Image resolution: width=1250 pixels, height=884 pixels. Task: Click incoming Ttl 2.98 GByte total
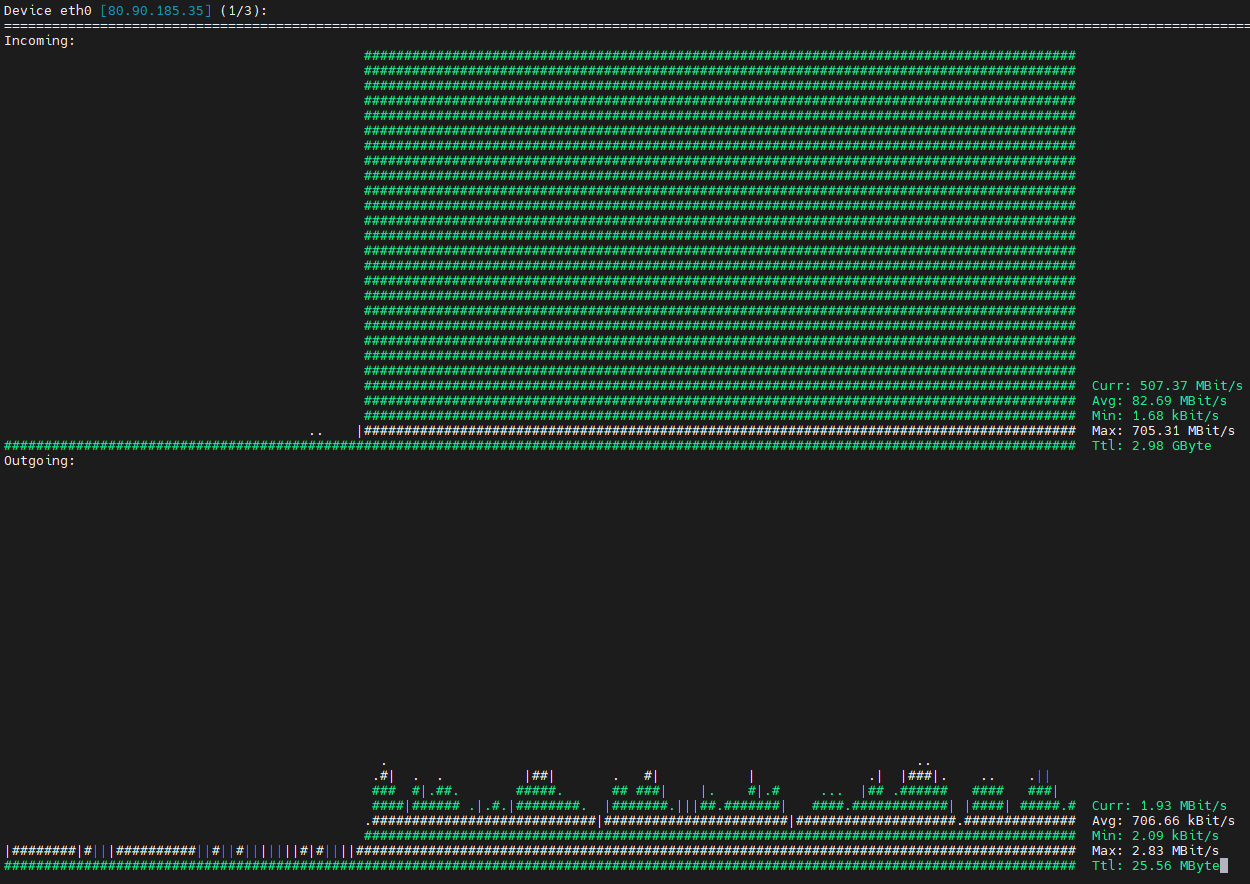pos(1151,446)
